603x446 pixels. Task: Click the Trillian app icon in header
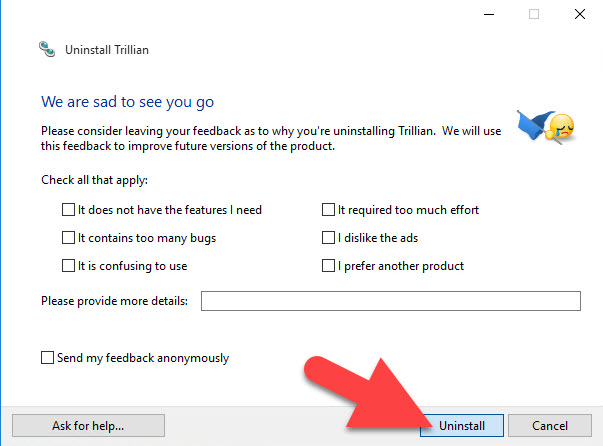click(47, 49)
